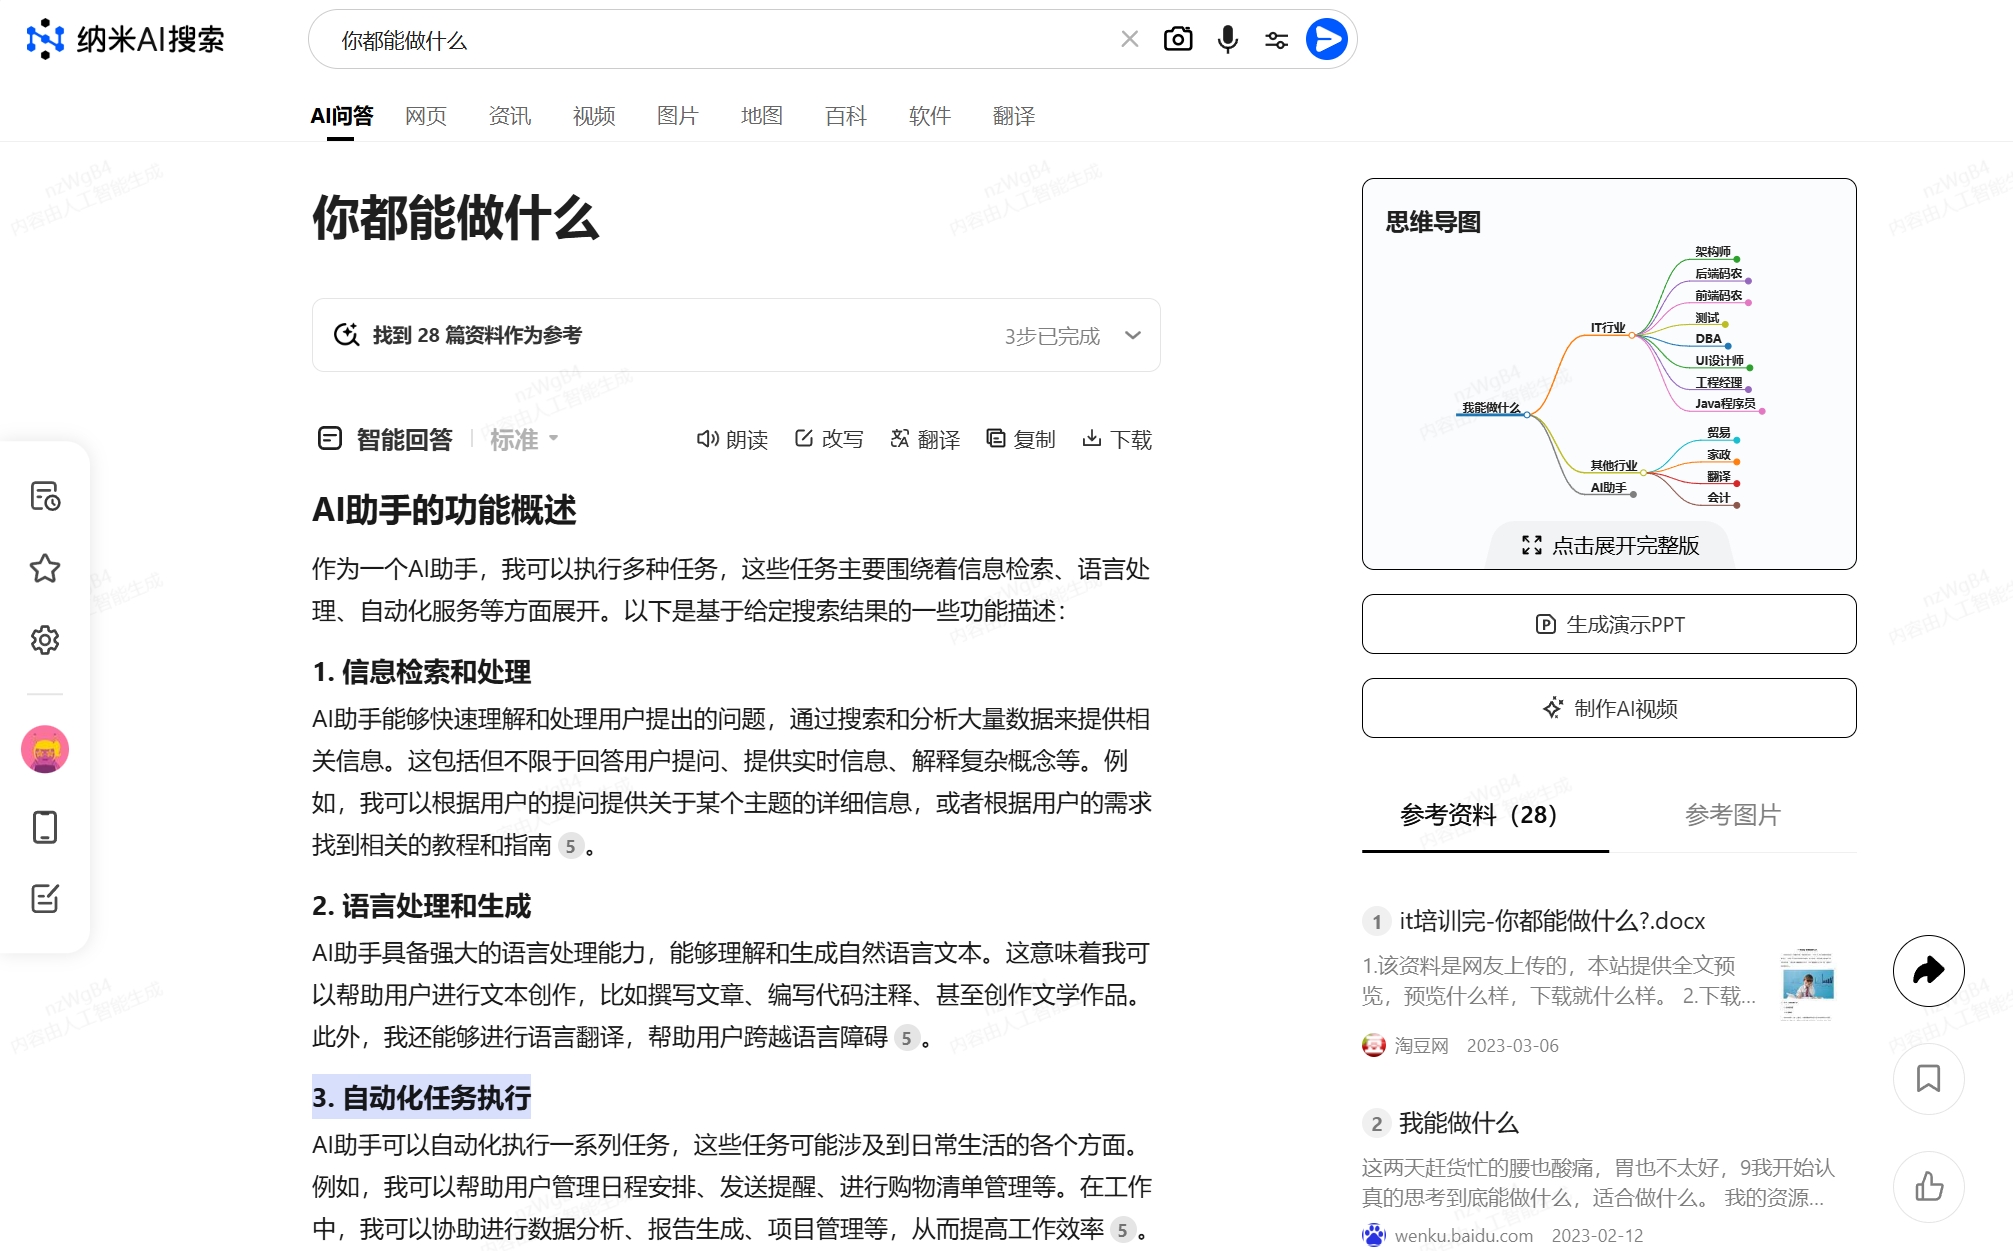This screenshot has width=2013, height=1251.
Task: Open mobile phone icon in sidebar
Action: 45,827
